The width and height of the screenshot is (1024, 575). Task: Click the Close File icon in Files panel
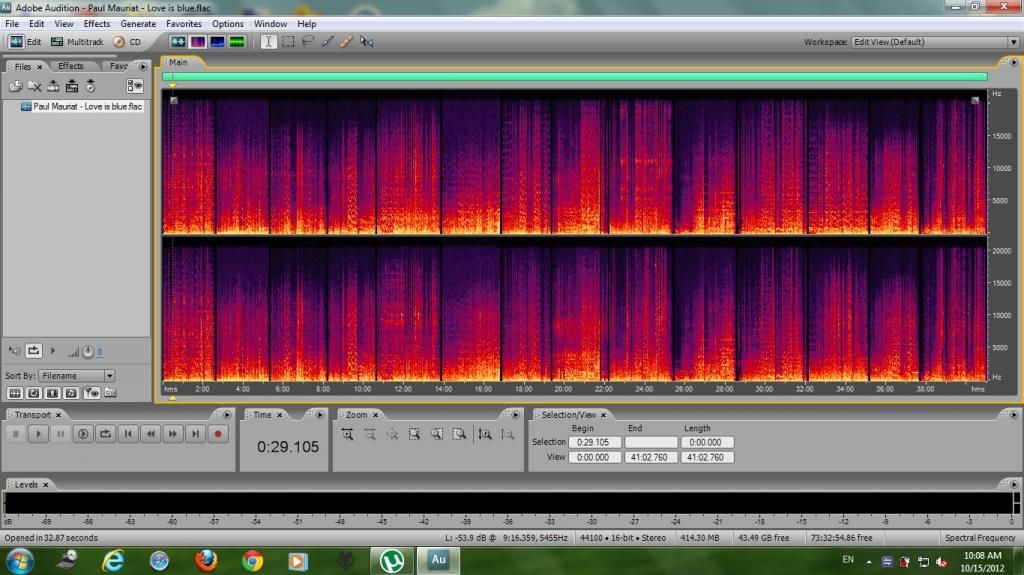point(35,86)
